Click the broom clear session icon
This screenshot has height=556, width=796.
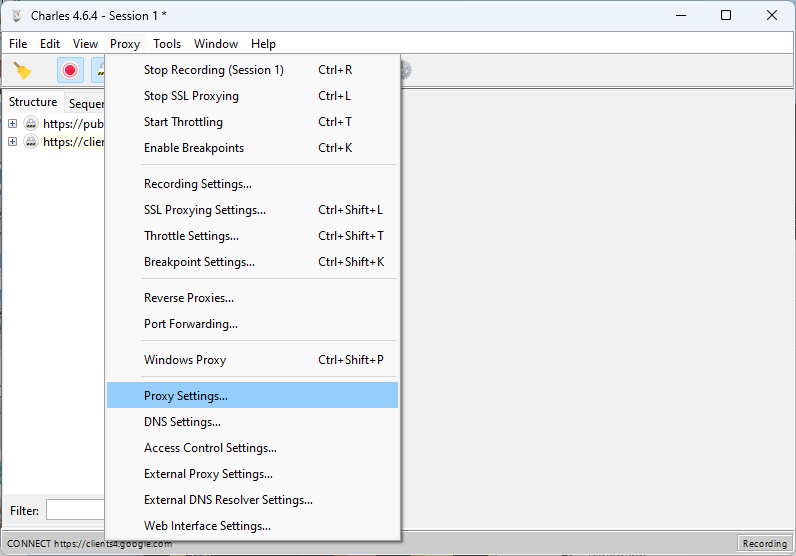click(22, 70)
